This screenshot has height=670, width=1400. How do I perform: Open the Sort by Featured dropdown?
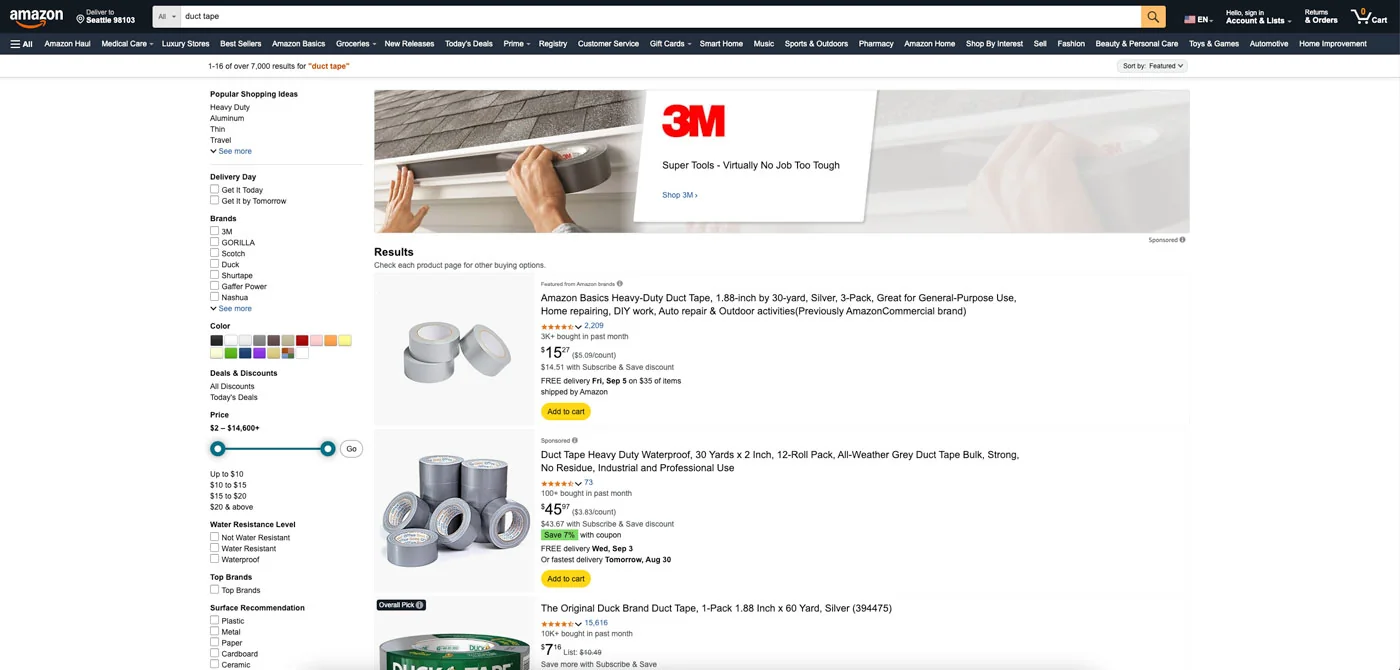coord(1152,66)
